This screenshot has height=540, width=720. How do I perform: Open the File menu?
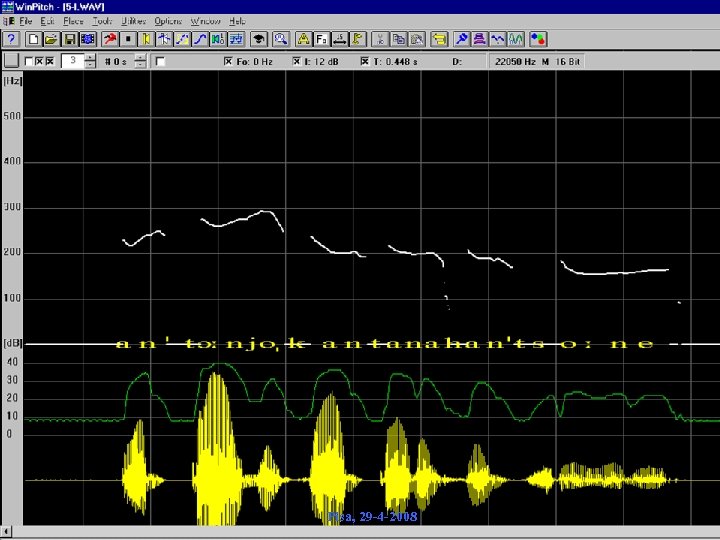click(x=25, y=20)
